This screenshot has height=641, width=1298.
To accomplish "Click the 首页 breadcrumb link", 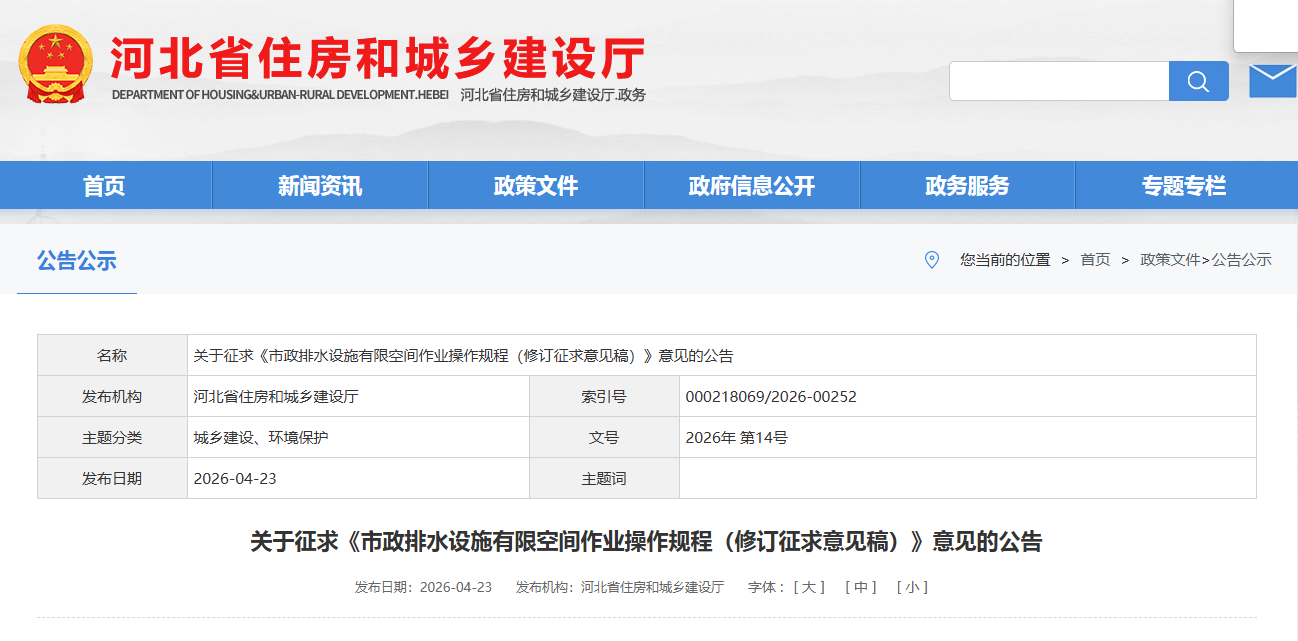I will (1095, 260).
